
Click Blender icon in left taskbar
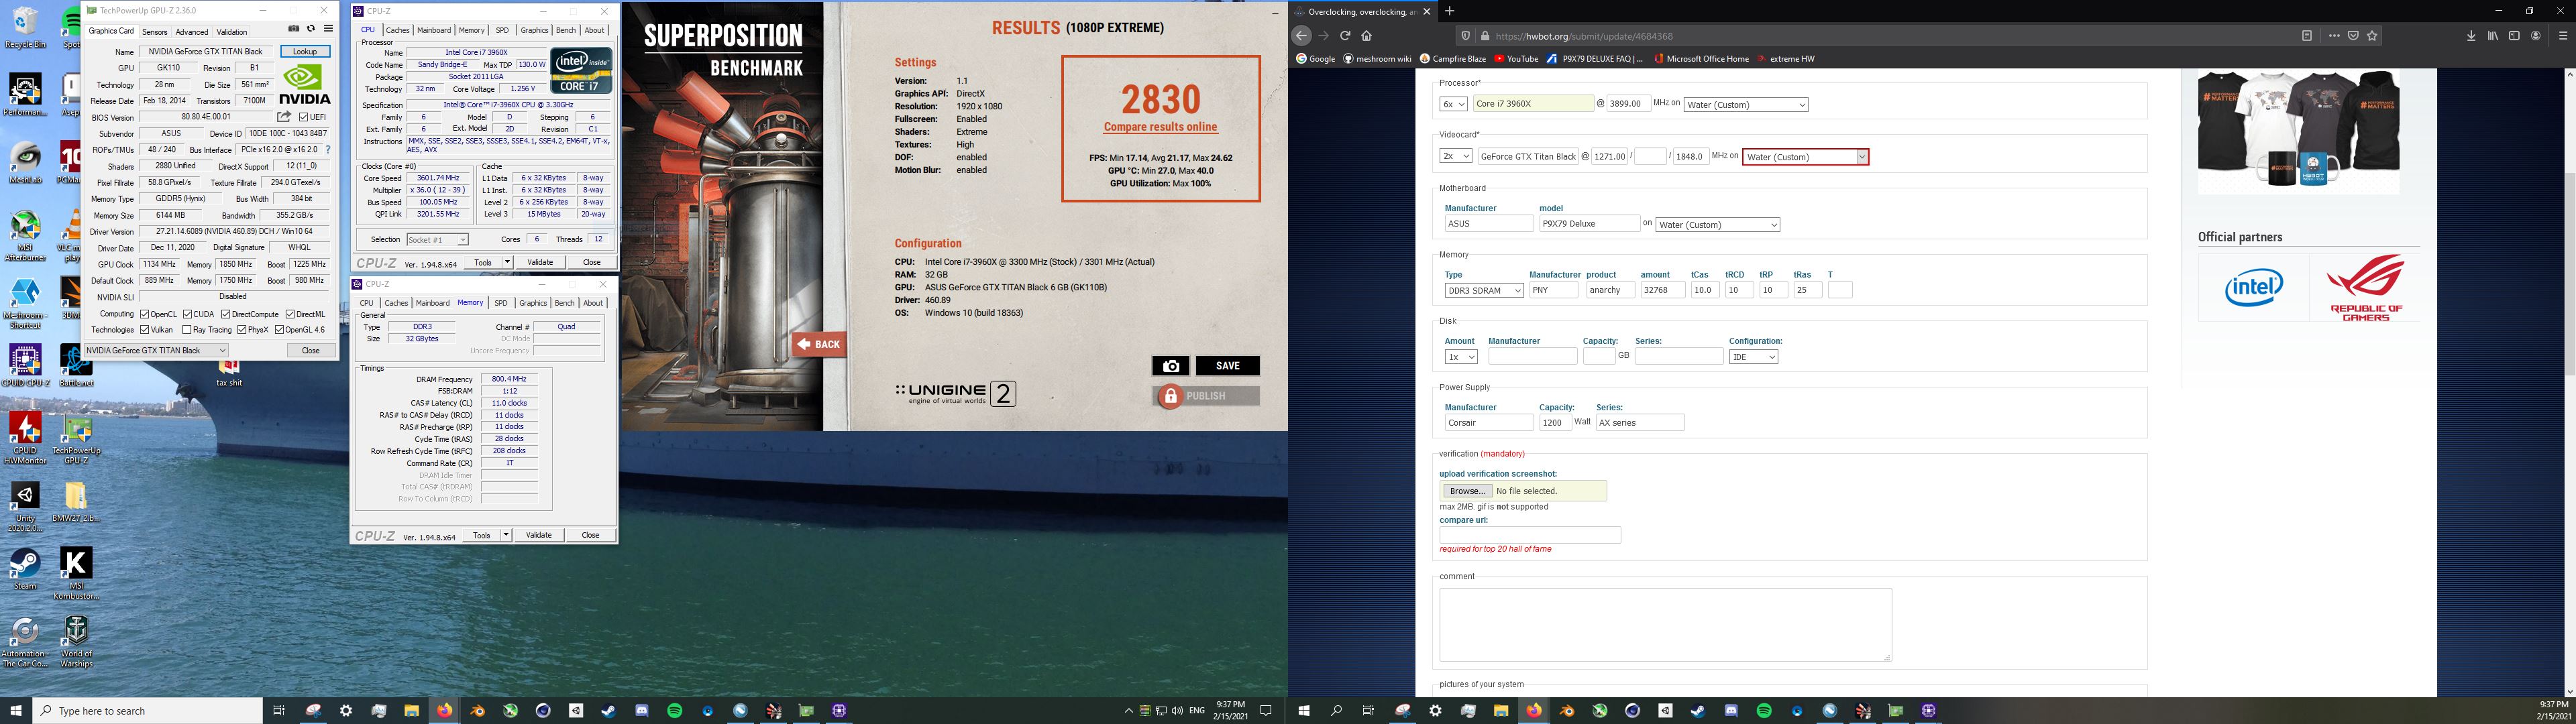click(x=477, y=711)
